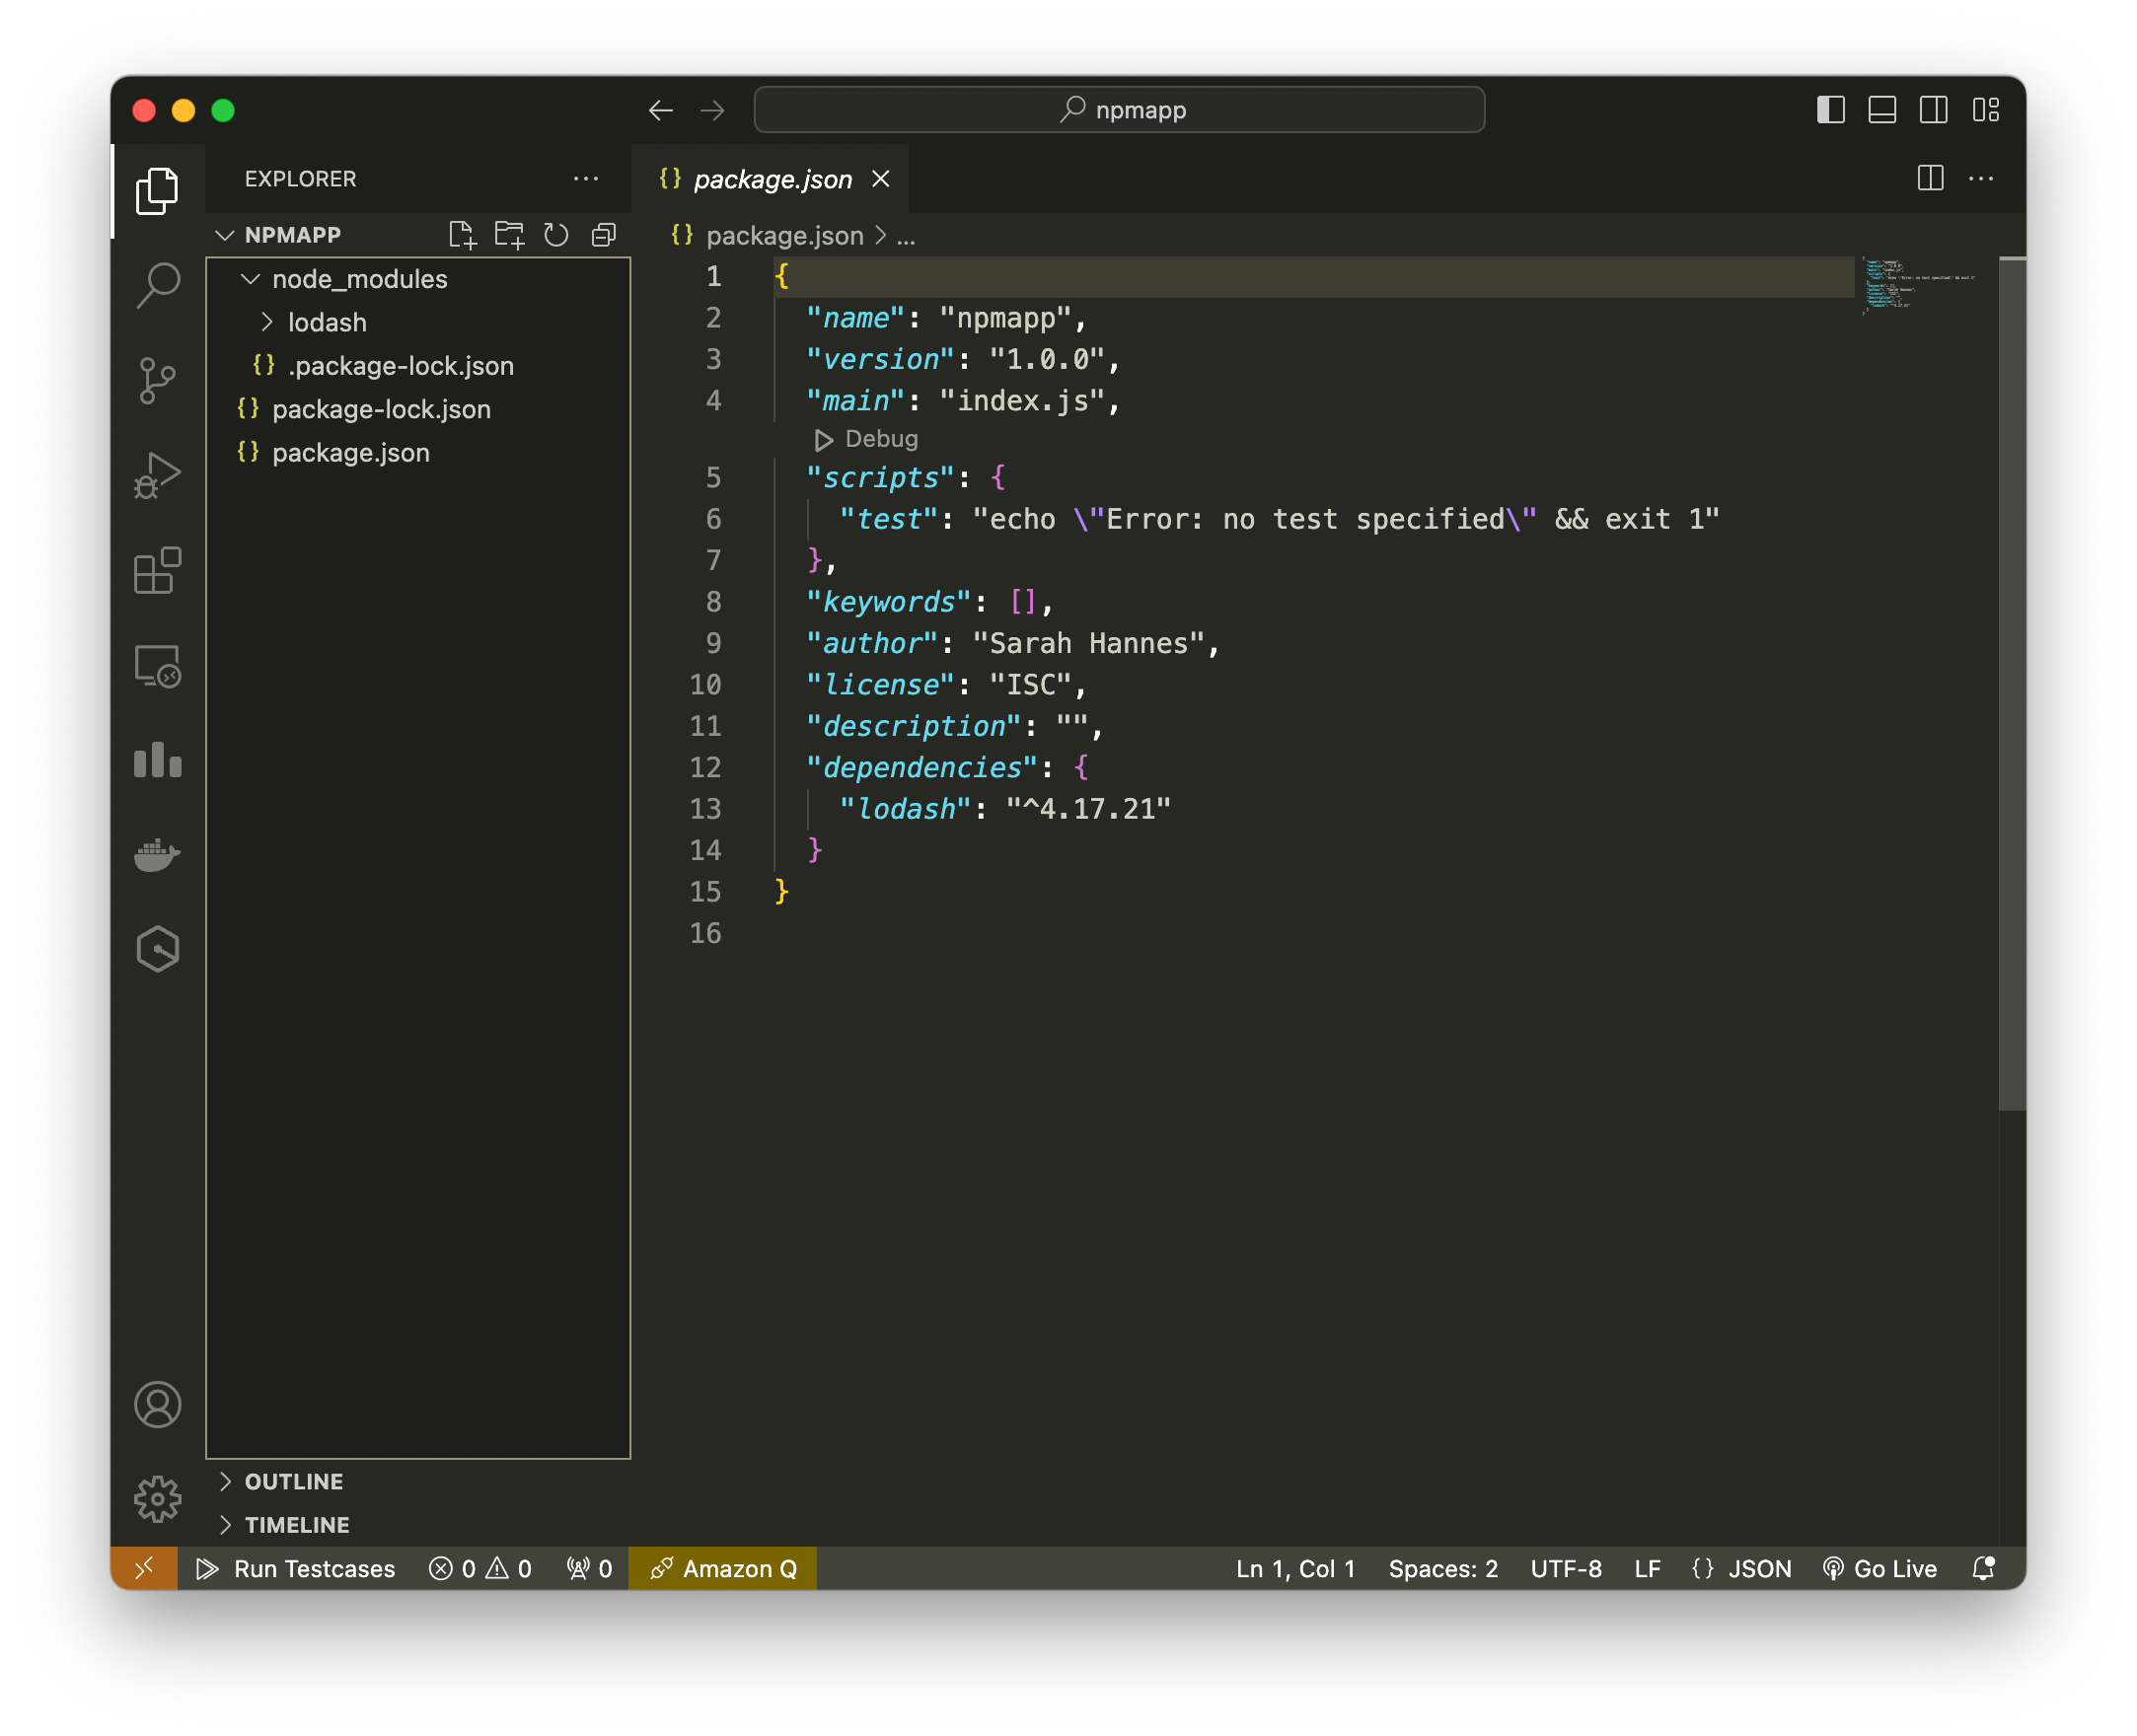The width and height of the screenshot is (2137, 1736).
Task: Click the "scripts" key in editor
Action: point(880,478)
